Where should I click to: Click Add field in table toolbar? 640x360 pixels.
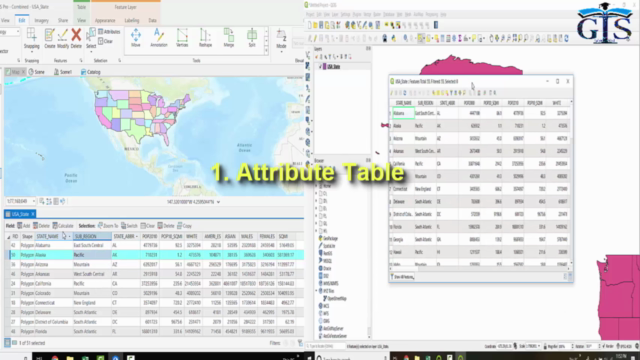tap(24, 226)
